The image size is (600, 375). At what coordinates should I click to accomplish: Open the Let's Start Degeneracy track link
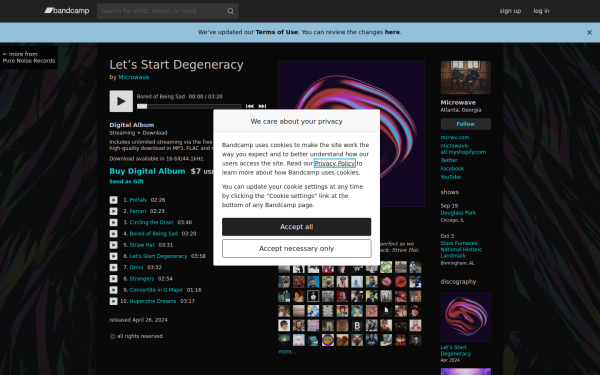[x=158, y=256]
